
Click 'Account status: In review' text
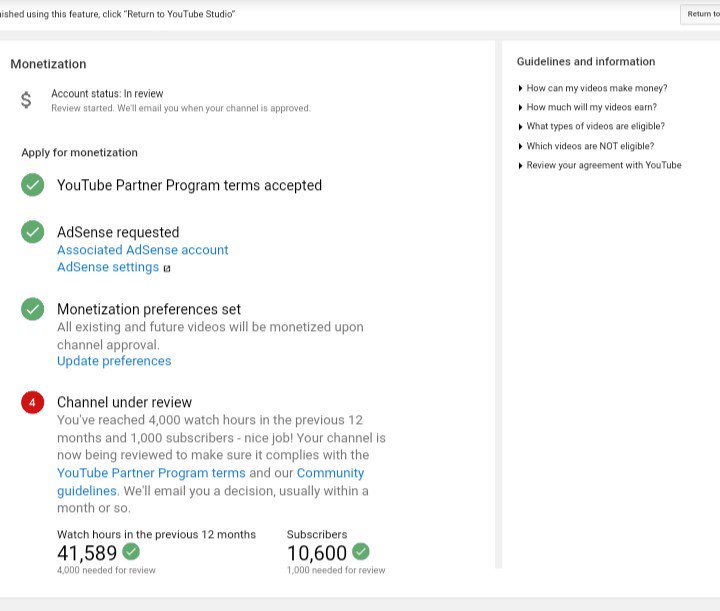[107, 94]
